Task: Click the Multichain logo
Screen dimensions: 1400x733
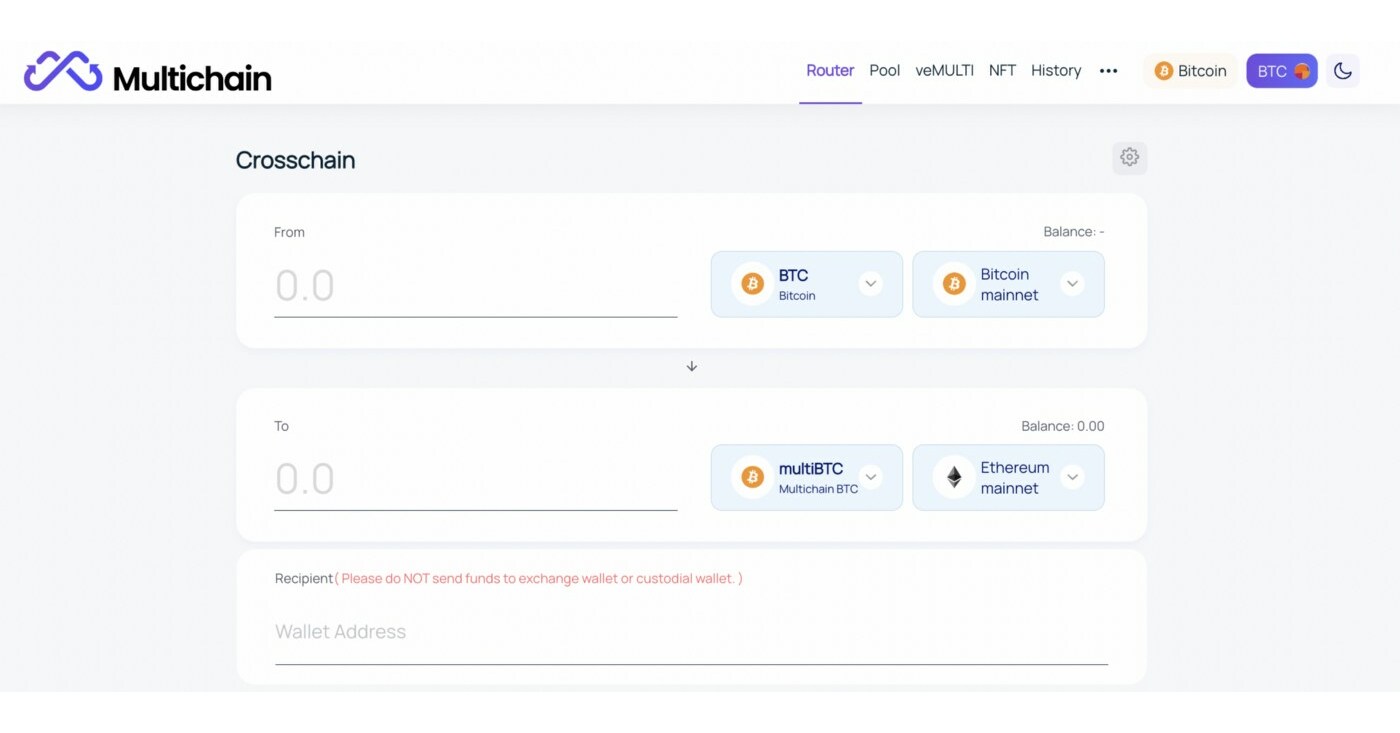Action: click(x=148, y=72)
